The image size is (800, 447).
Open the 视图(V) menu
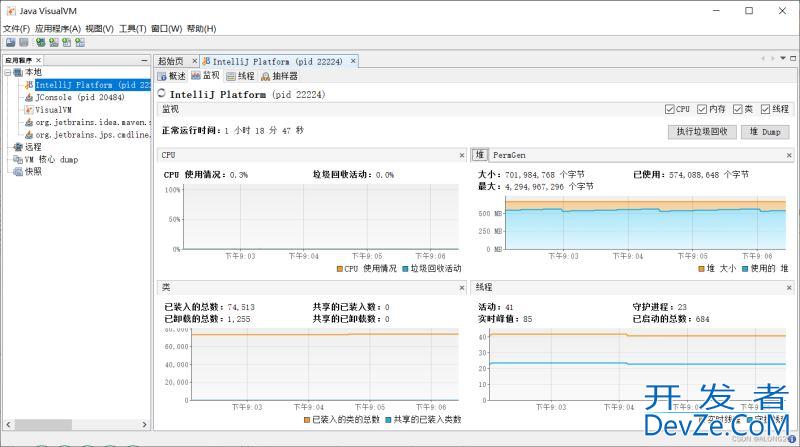pyautogui.click(x=99, y=29)
